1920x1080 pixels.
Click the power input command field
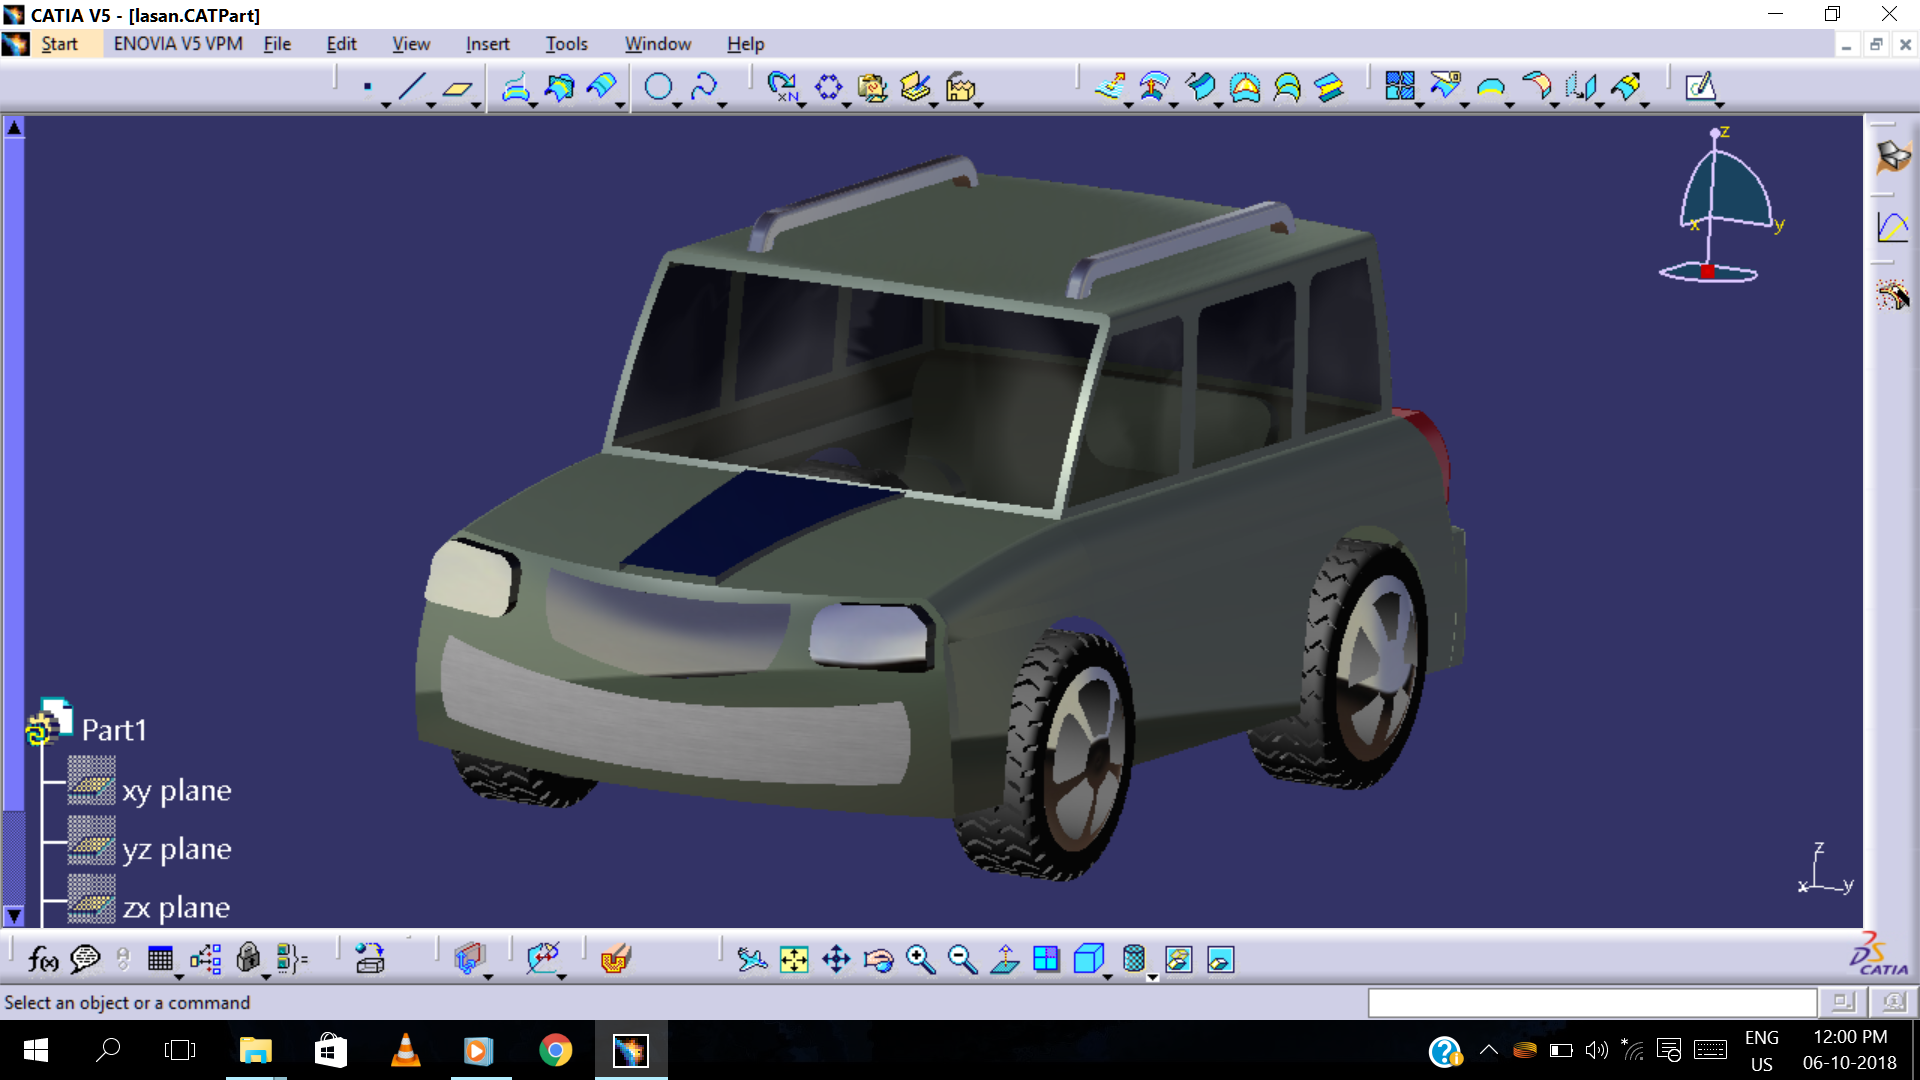pos(1592,1002)
